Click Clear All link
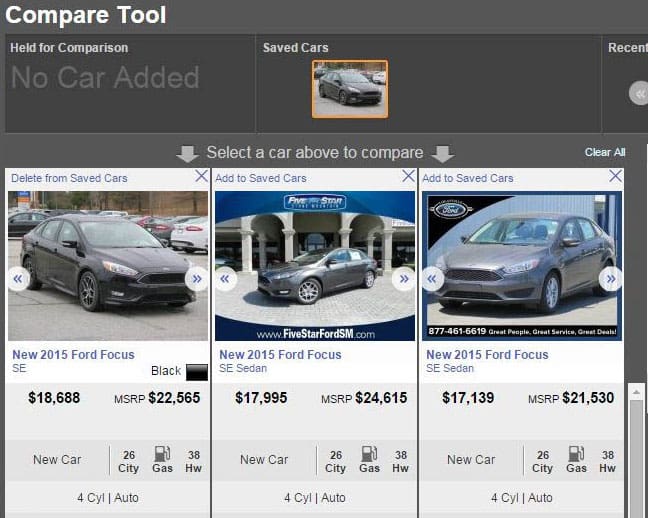648x518 pixels. click(605, 152)
